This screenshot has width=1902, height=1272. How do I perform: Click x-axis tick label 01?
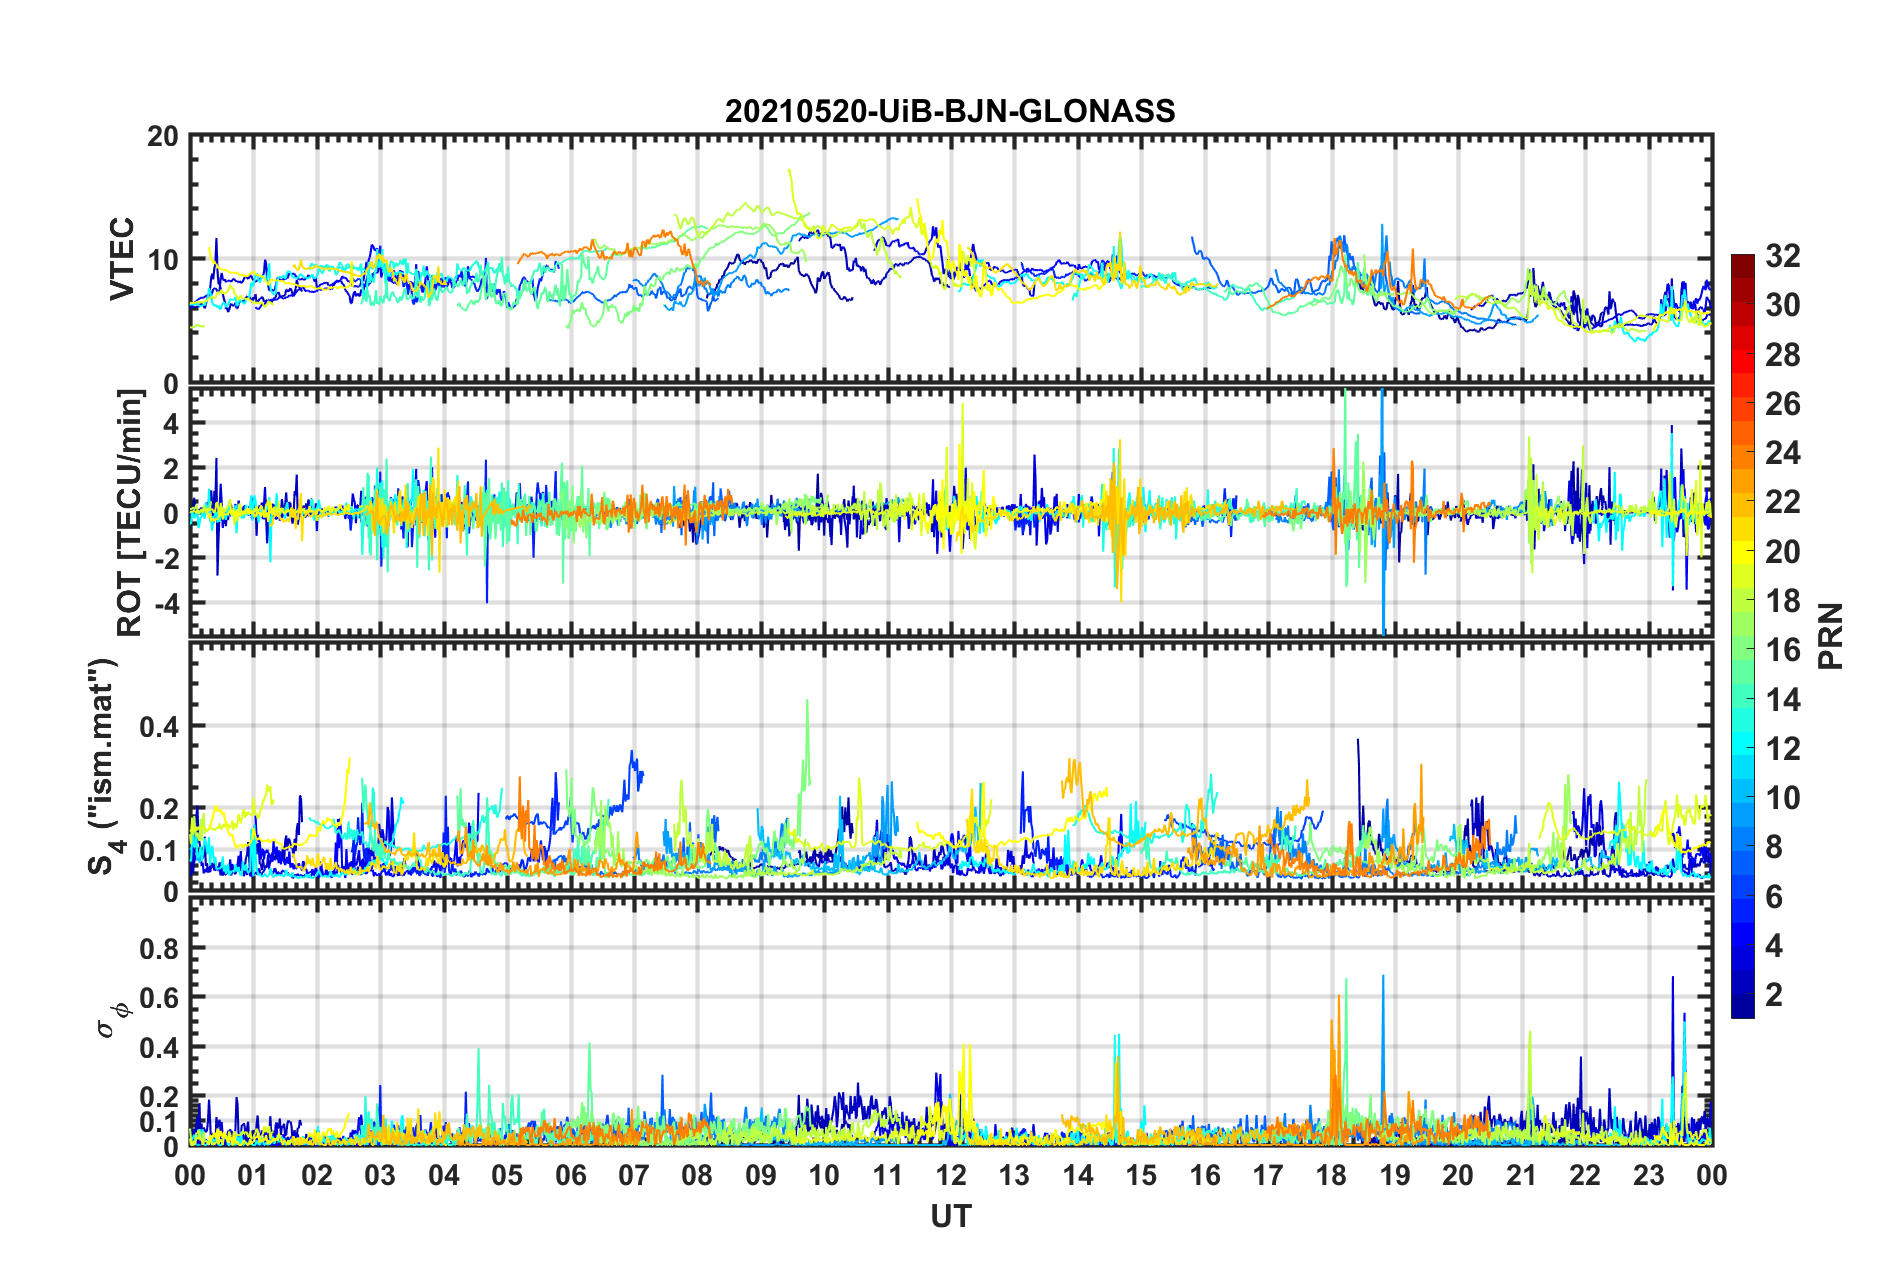pyautogui.click(x=253, y=1175)
